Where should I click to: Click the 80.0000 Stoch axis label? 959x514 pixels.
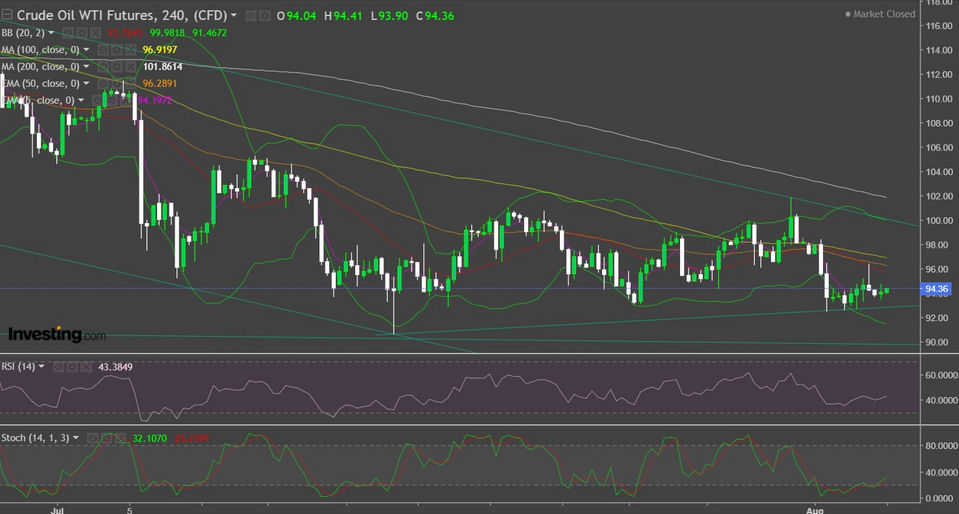click(x=941, y=445)
